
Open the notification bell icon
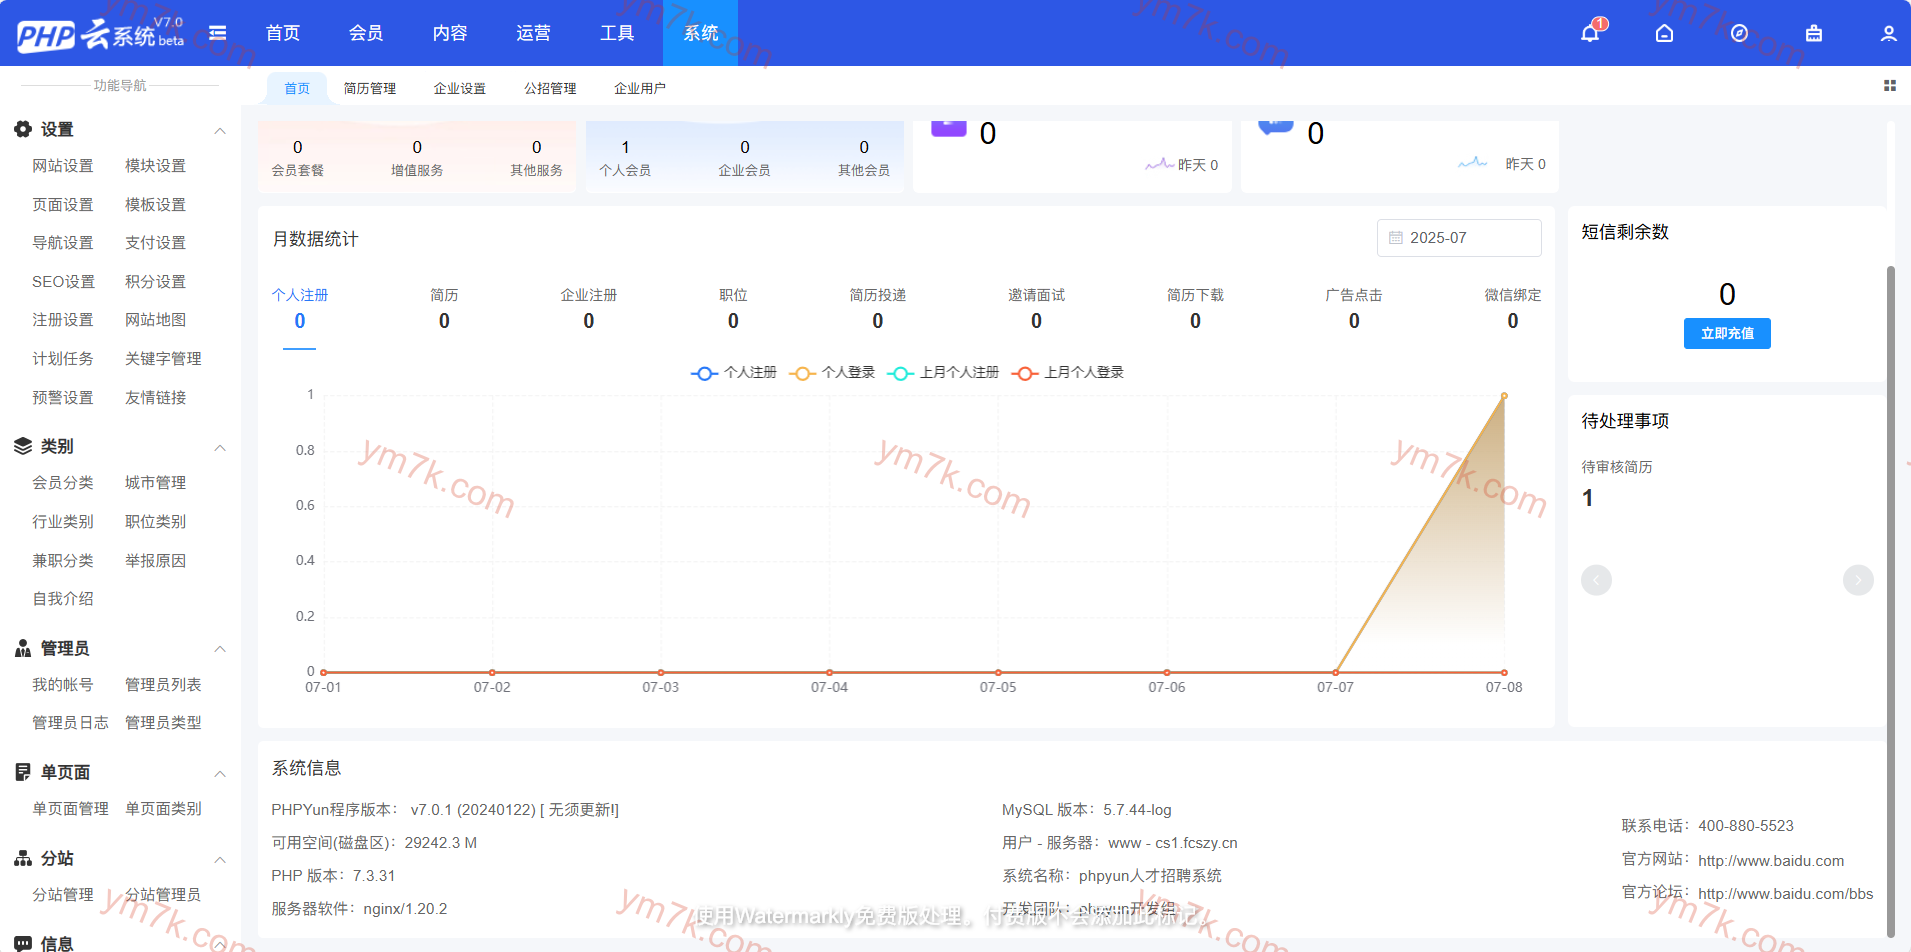click(x=1590, y=33)
